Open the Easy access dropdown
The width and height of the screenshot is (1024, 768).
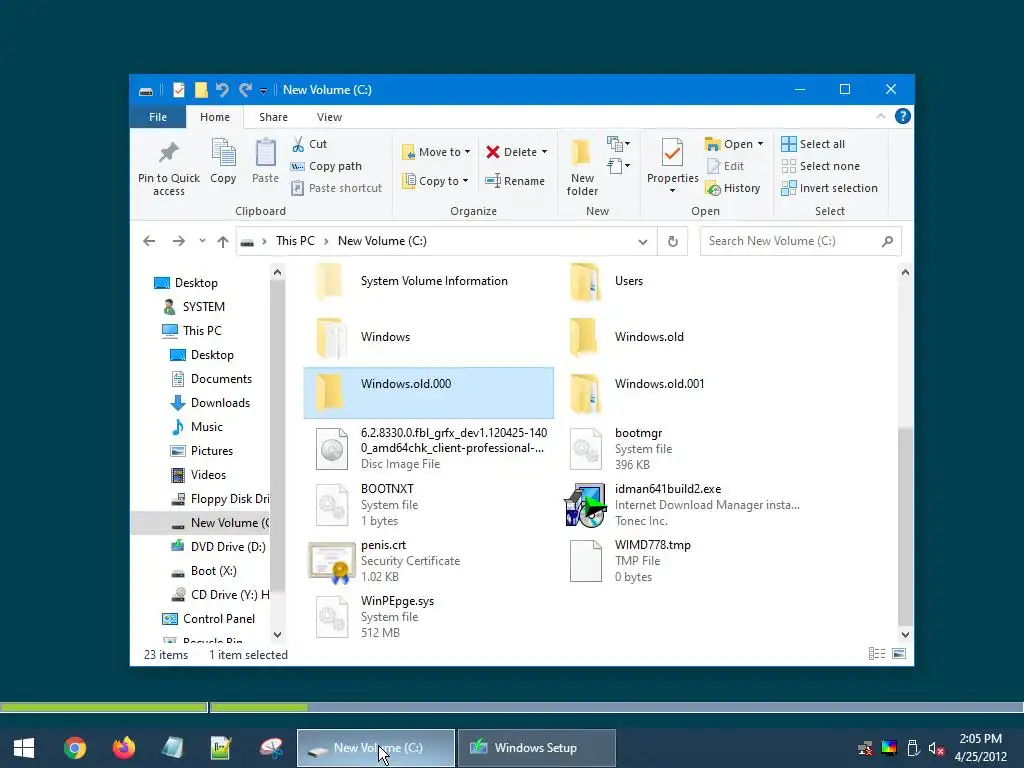tap(618, 166)
